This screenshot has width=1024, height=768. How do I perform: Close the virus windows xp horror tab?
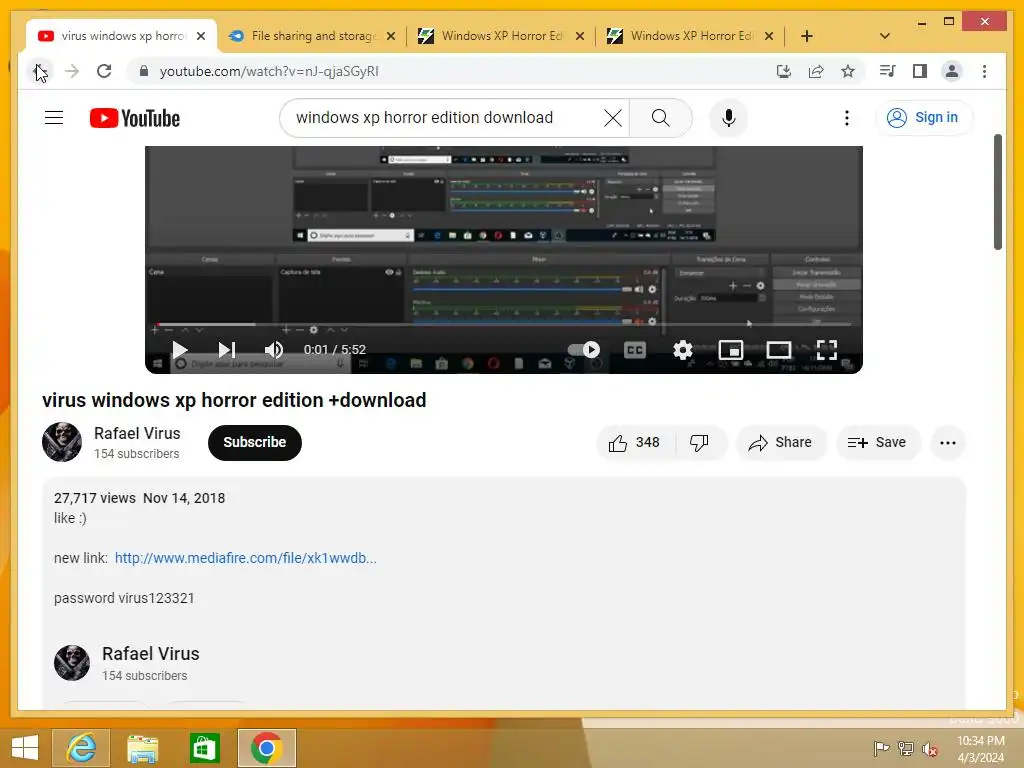[x=201, y=36]
